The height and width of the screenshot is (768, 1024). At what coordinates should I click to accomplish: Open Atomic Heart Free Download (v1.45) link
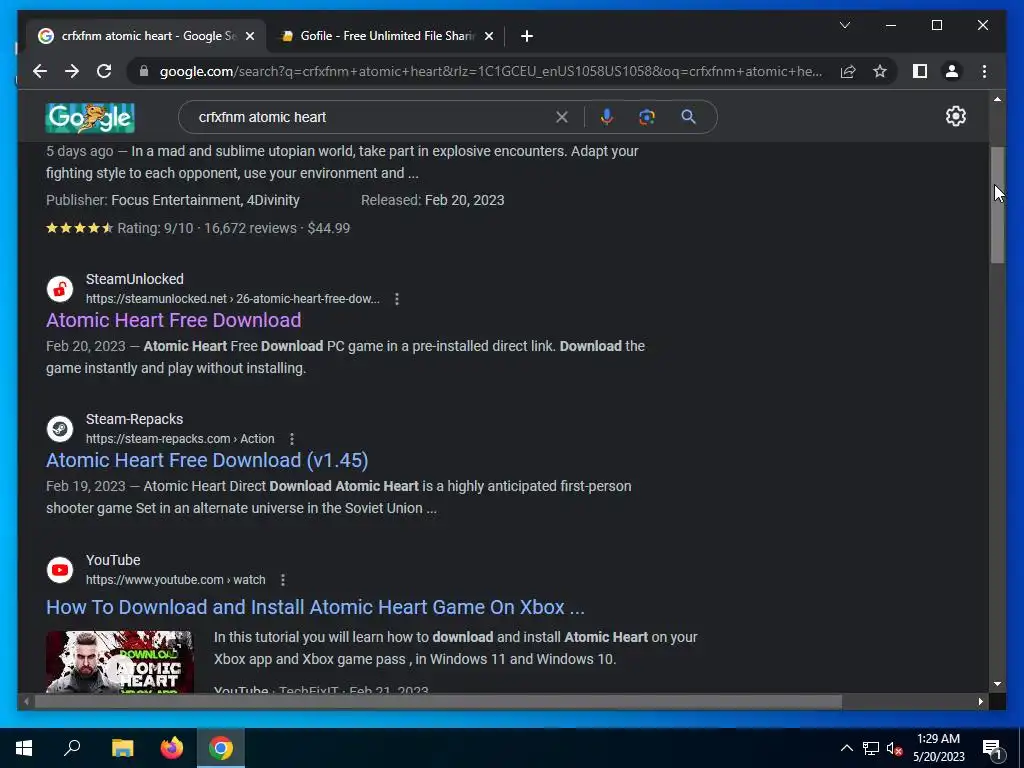(207, 460)
